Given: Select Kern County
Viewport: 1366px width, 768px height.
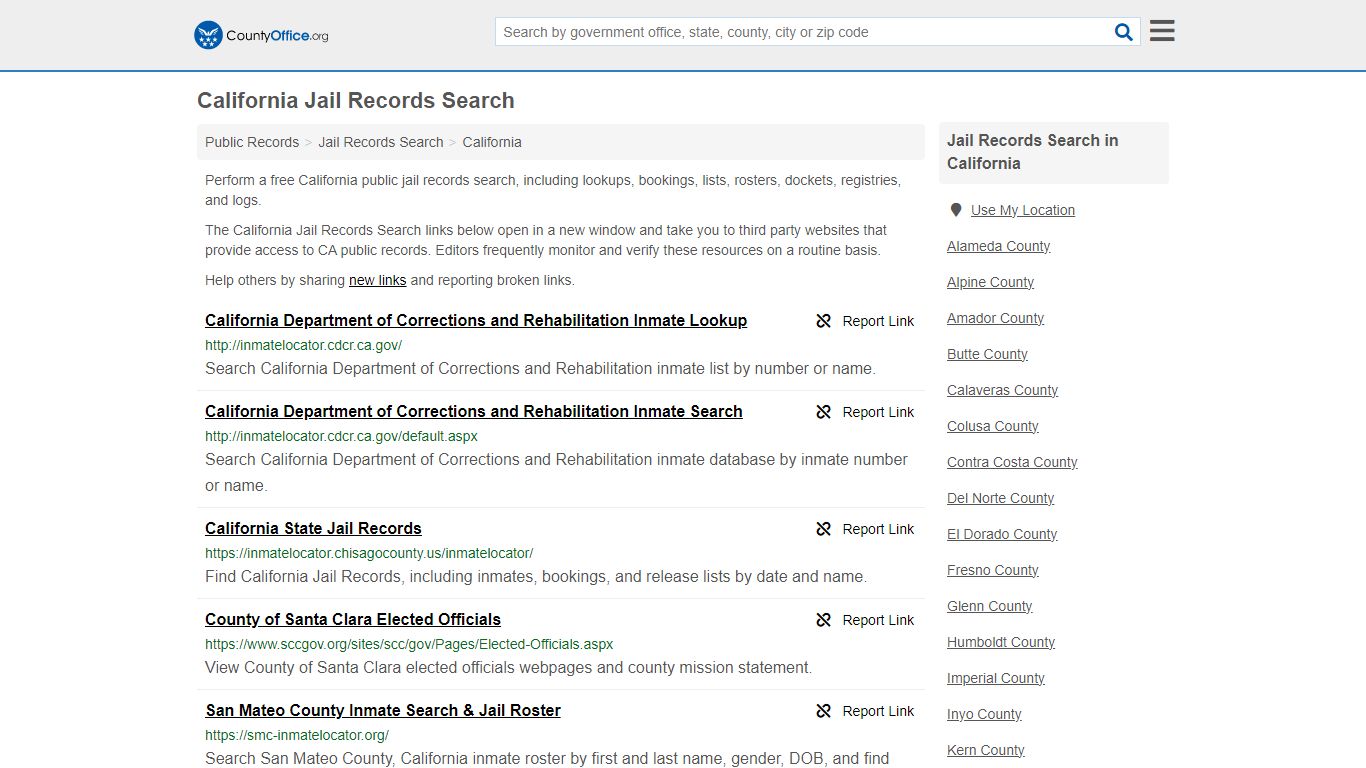Looking at the screenshot, I should click(986, 750).
